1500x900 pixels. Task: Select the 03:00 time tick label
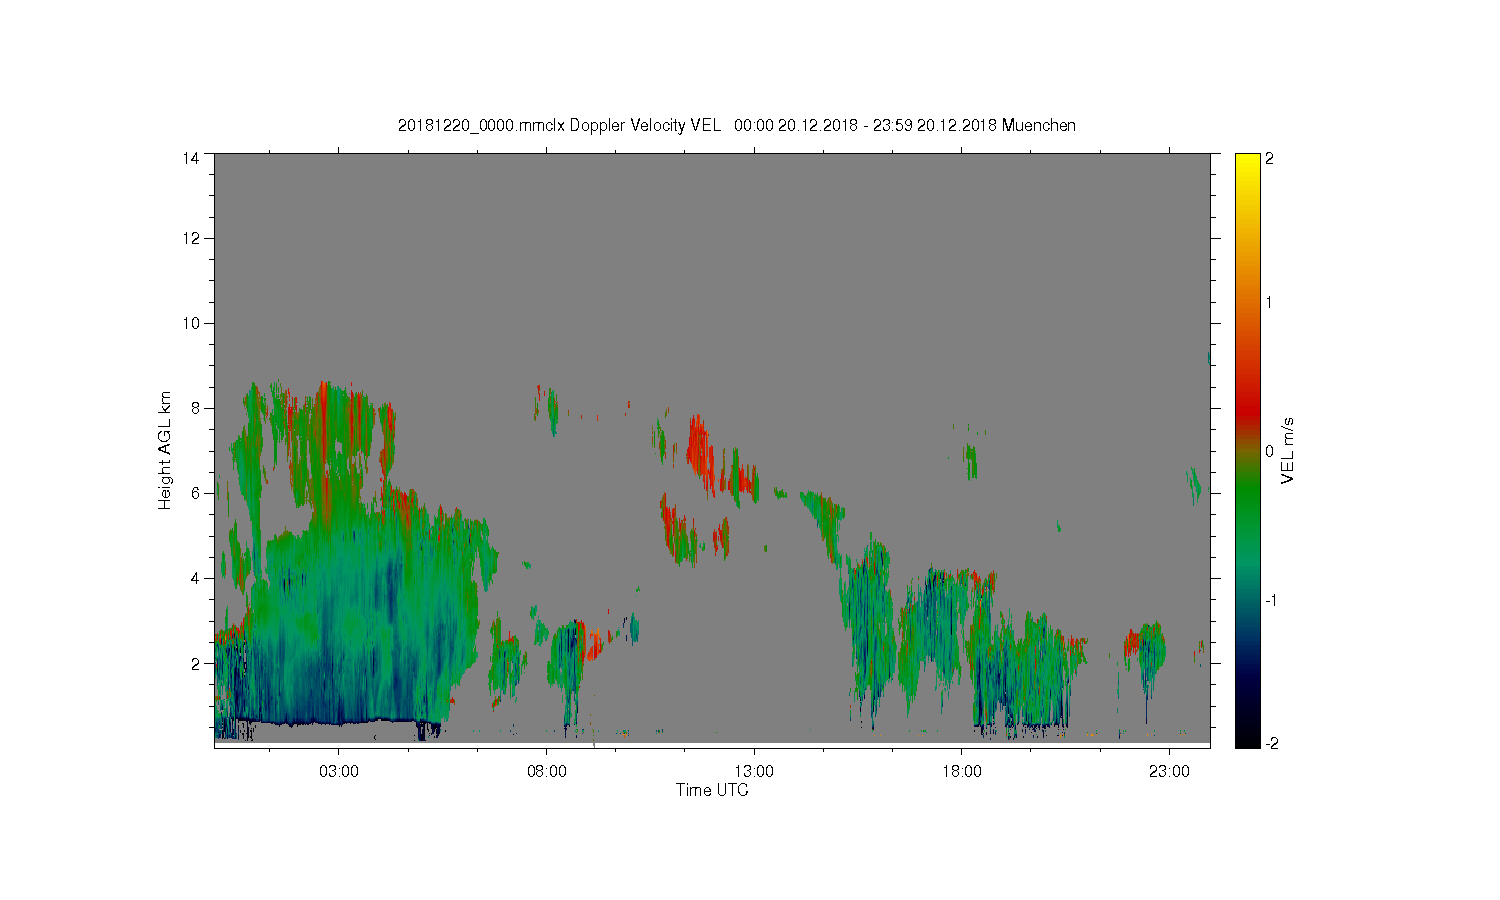[x=339, y=772]
